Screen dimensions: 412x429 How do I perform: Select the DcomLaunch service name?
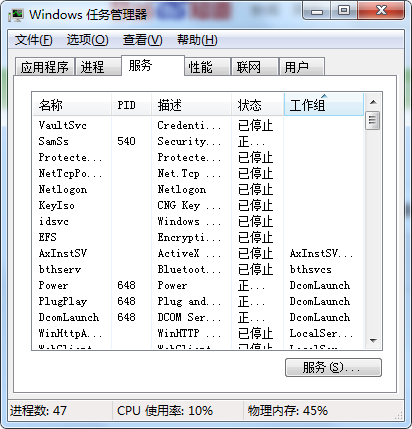(69, 317)
